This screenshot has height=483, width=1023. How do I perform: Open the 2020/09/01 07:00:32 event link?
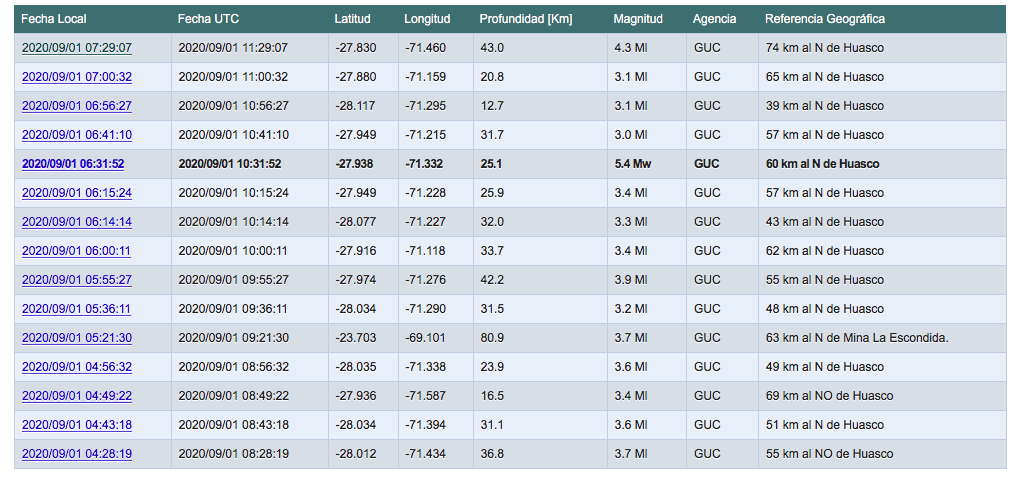[77, 77]
